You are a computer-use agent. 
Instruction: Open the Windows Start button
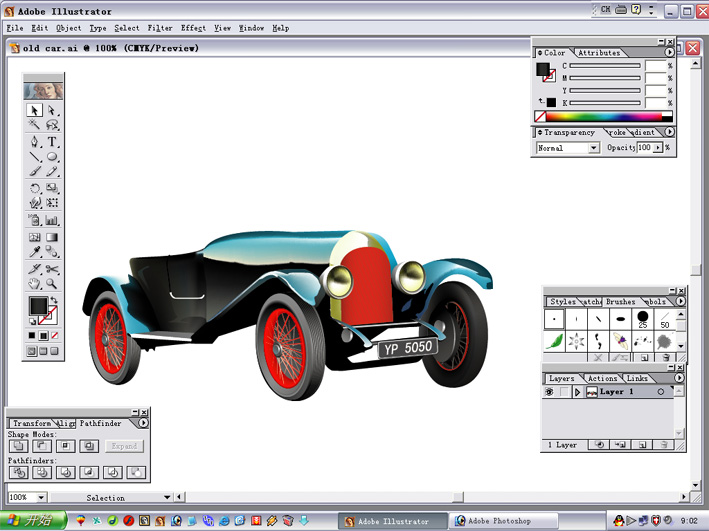click(x=33, y=521)
